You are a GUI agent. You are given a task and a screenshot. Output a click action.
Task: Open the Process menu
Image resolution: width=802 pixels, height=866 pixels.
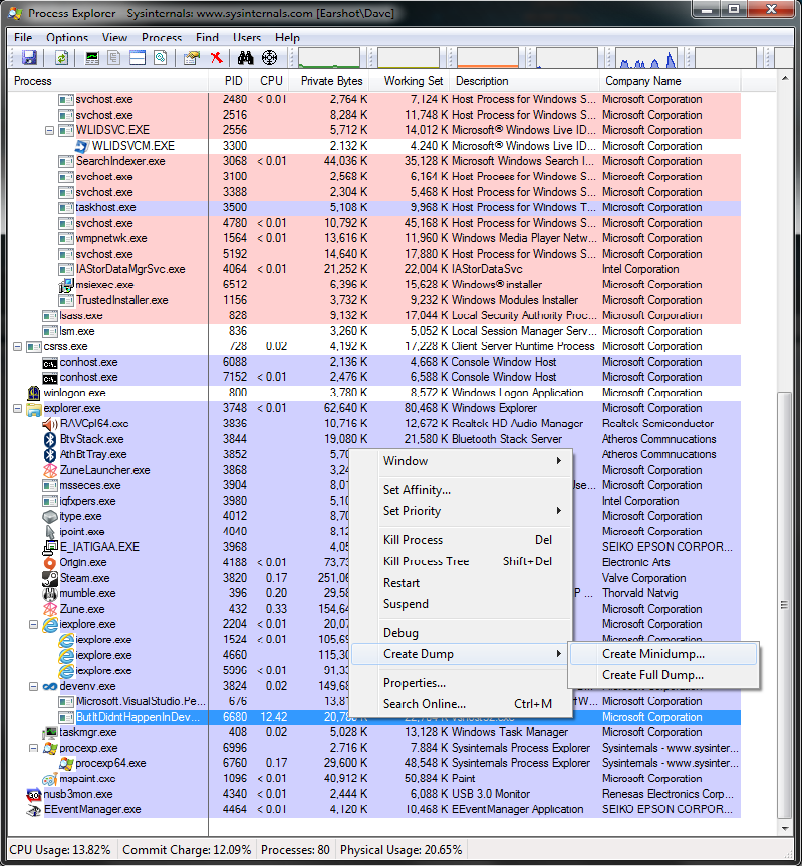162,38
